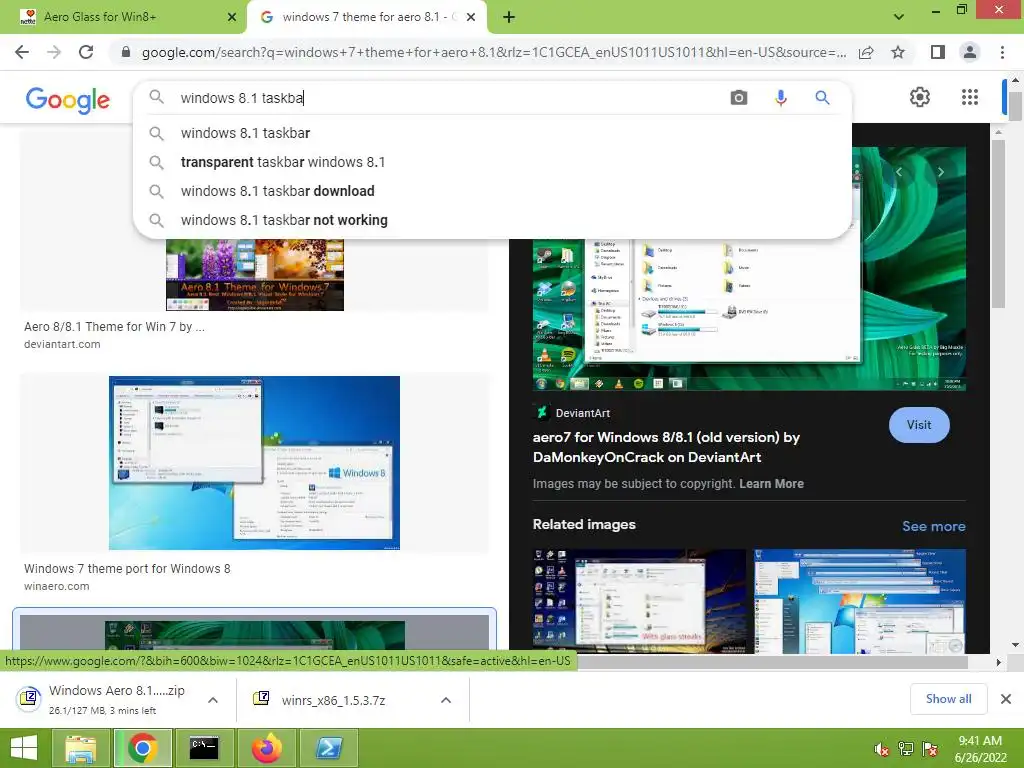
Task: Click the Chrome taskbar icon
Action: tap(142, 748)
